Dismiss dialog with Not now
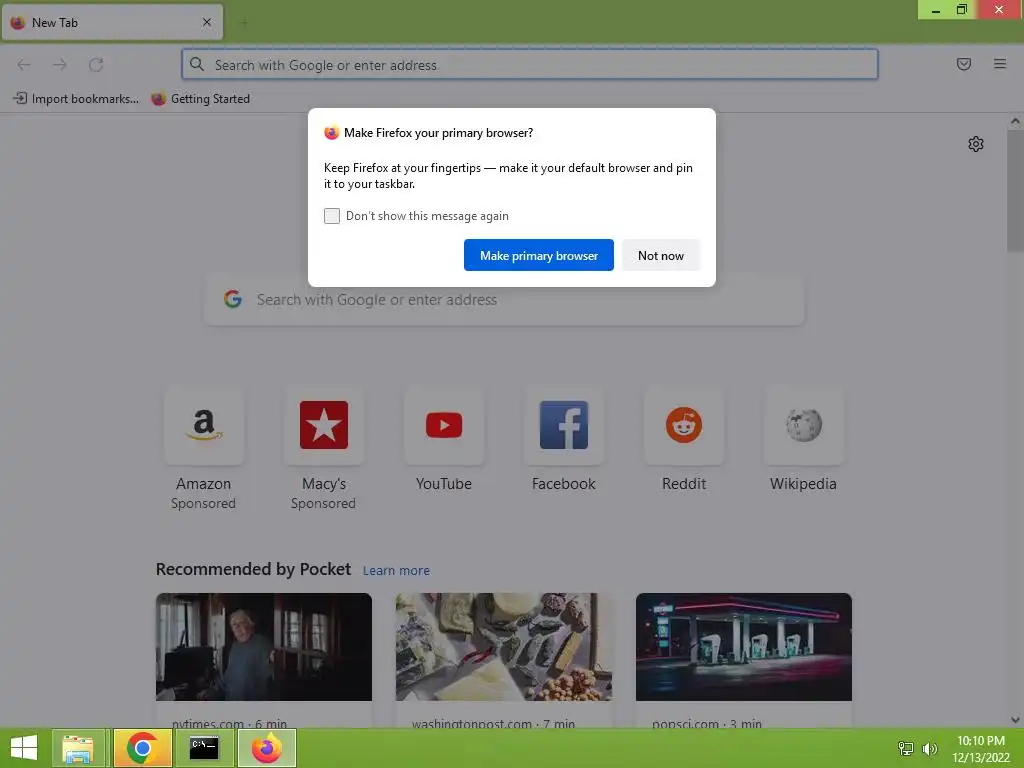The height and width of the screenshot is (768, 1024). pyautogui.click(x=661, y=255)
